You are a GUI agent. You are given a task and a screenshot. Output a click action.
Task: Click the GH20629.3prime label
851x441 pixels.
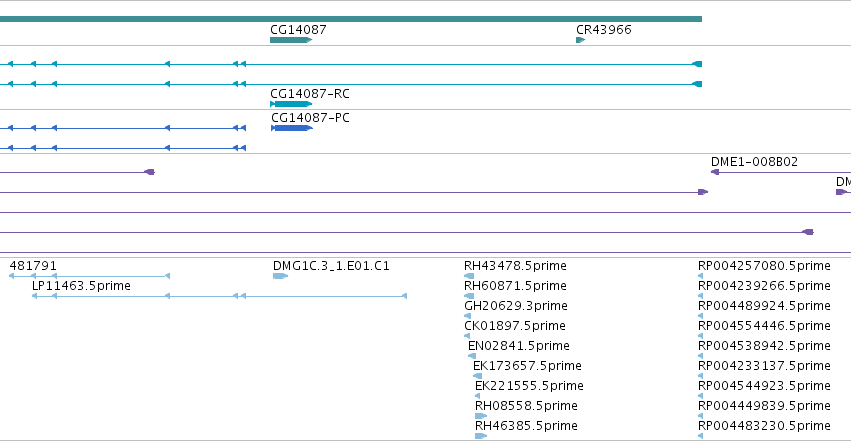[x=516, y=305]
